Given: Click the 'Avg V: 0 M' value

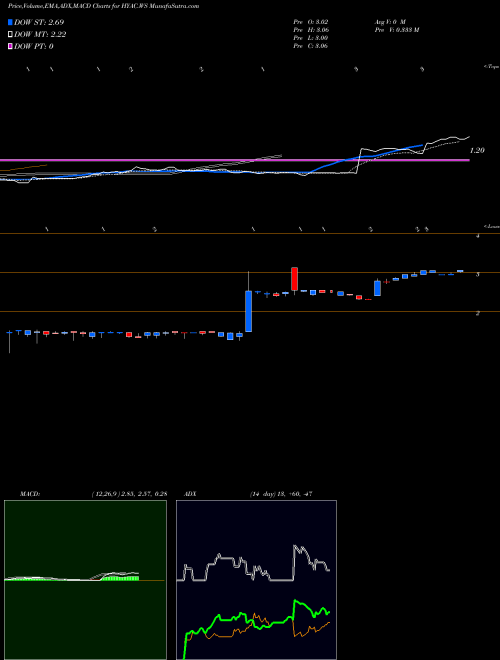Looking at the screenshot, I should pyautogui.click(x=389, y=21).
